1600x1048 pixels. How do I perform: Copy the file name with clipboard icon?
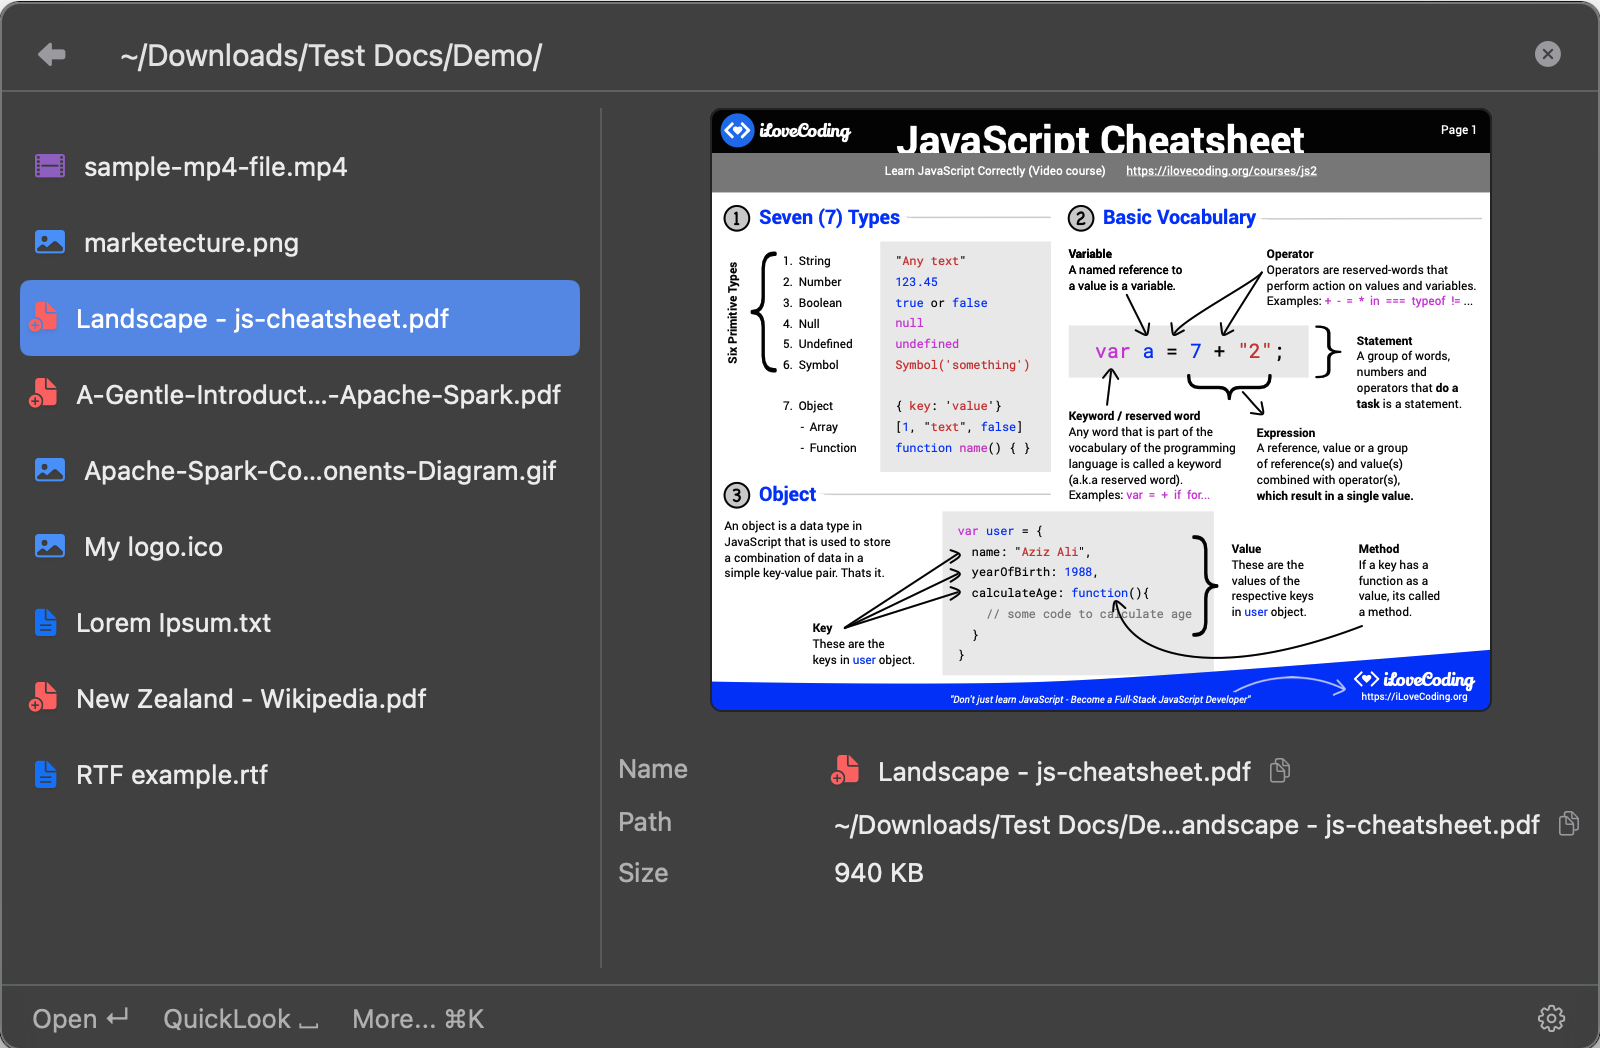coord(1279,770)
